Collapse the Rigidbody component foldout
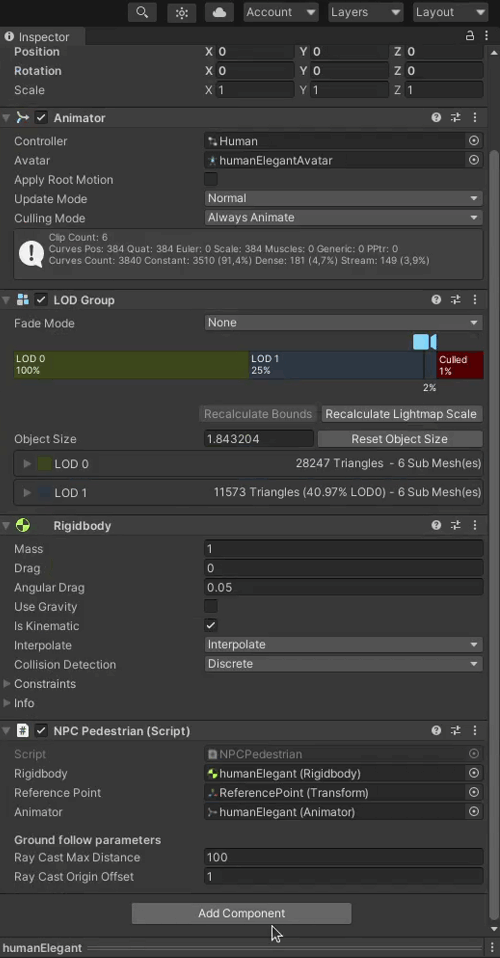Image resolution: width=500 pixels, height=958 pixels. 6,525
